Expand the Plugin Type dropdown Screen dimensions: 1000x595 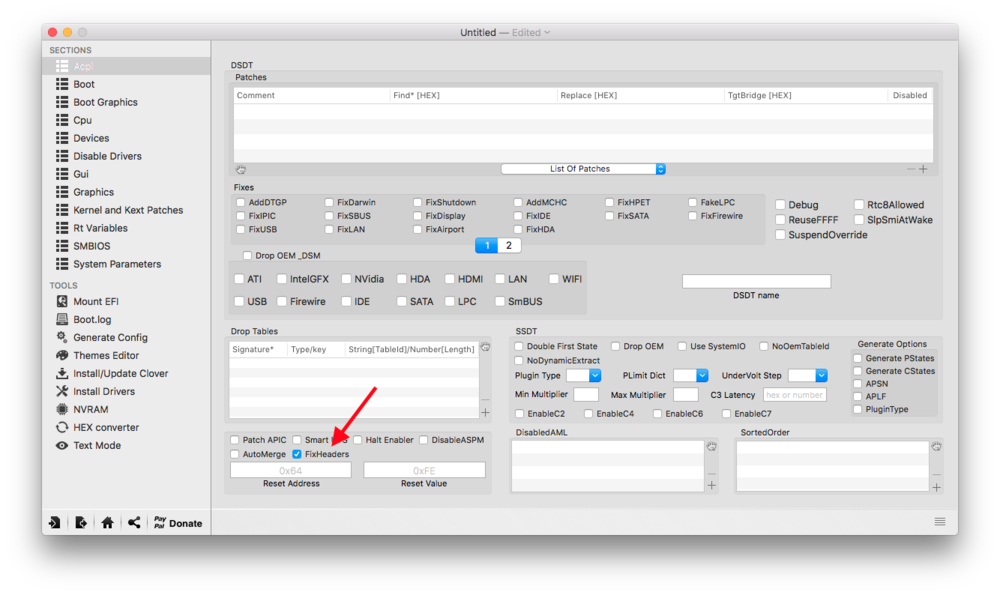[583, 376]
